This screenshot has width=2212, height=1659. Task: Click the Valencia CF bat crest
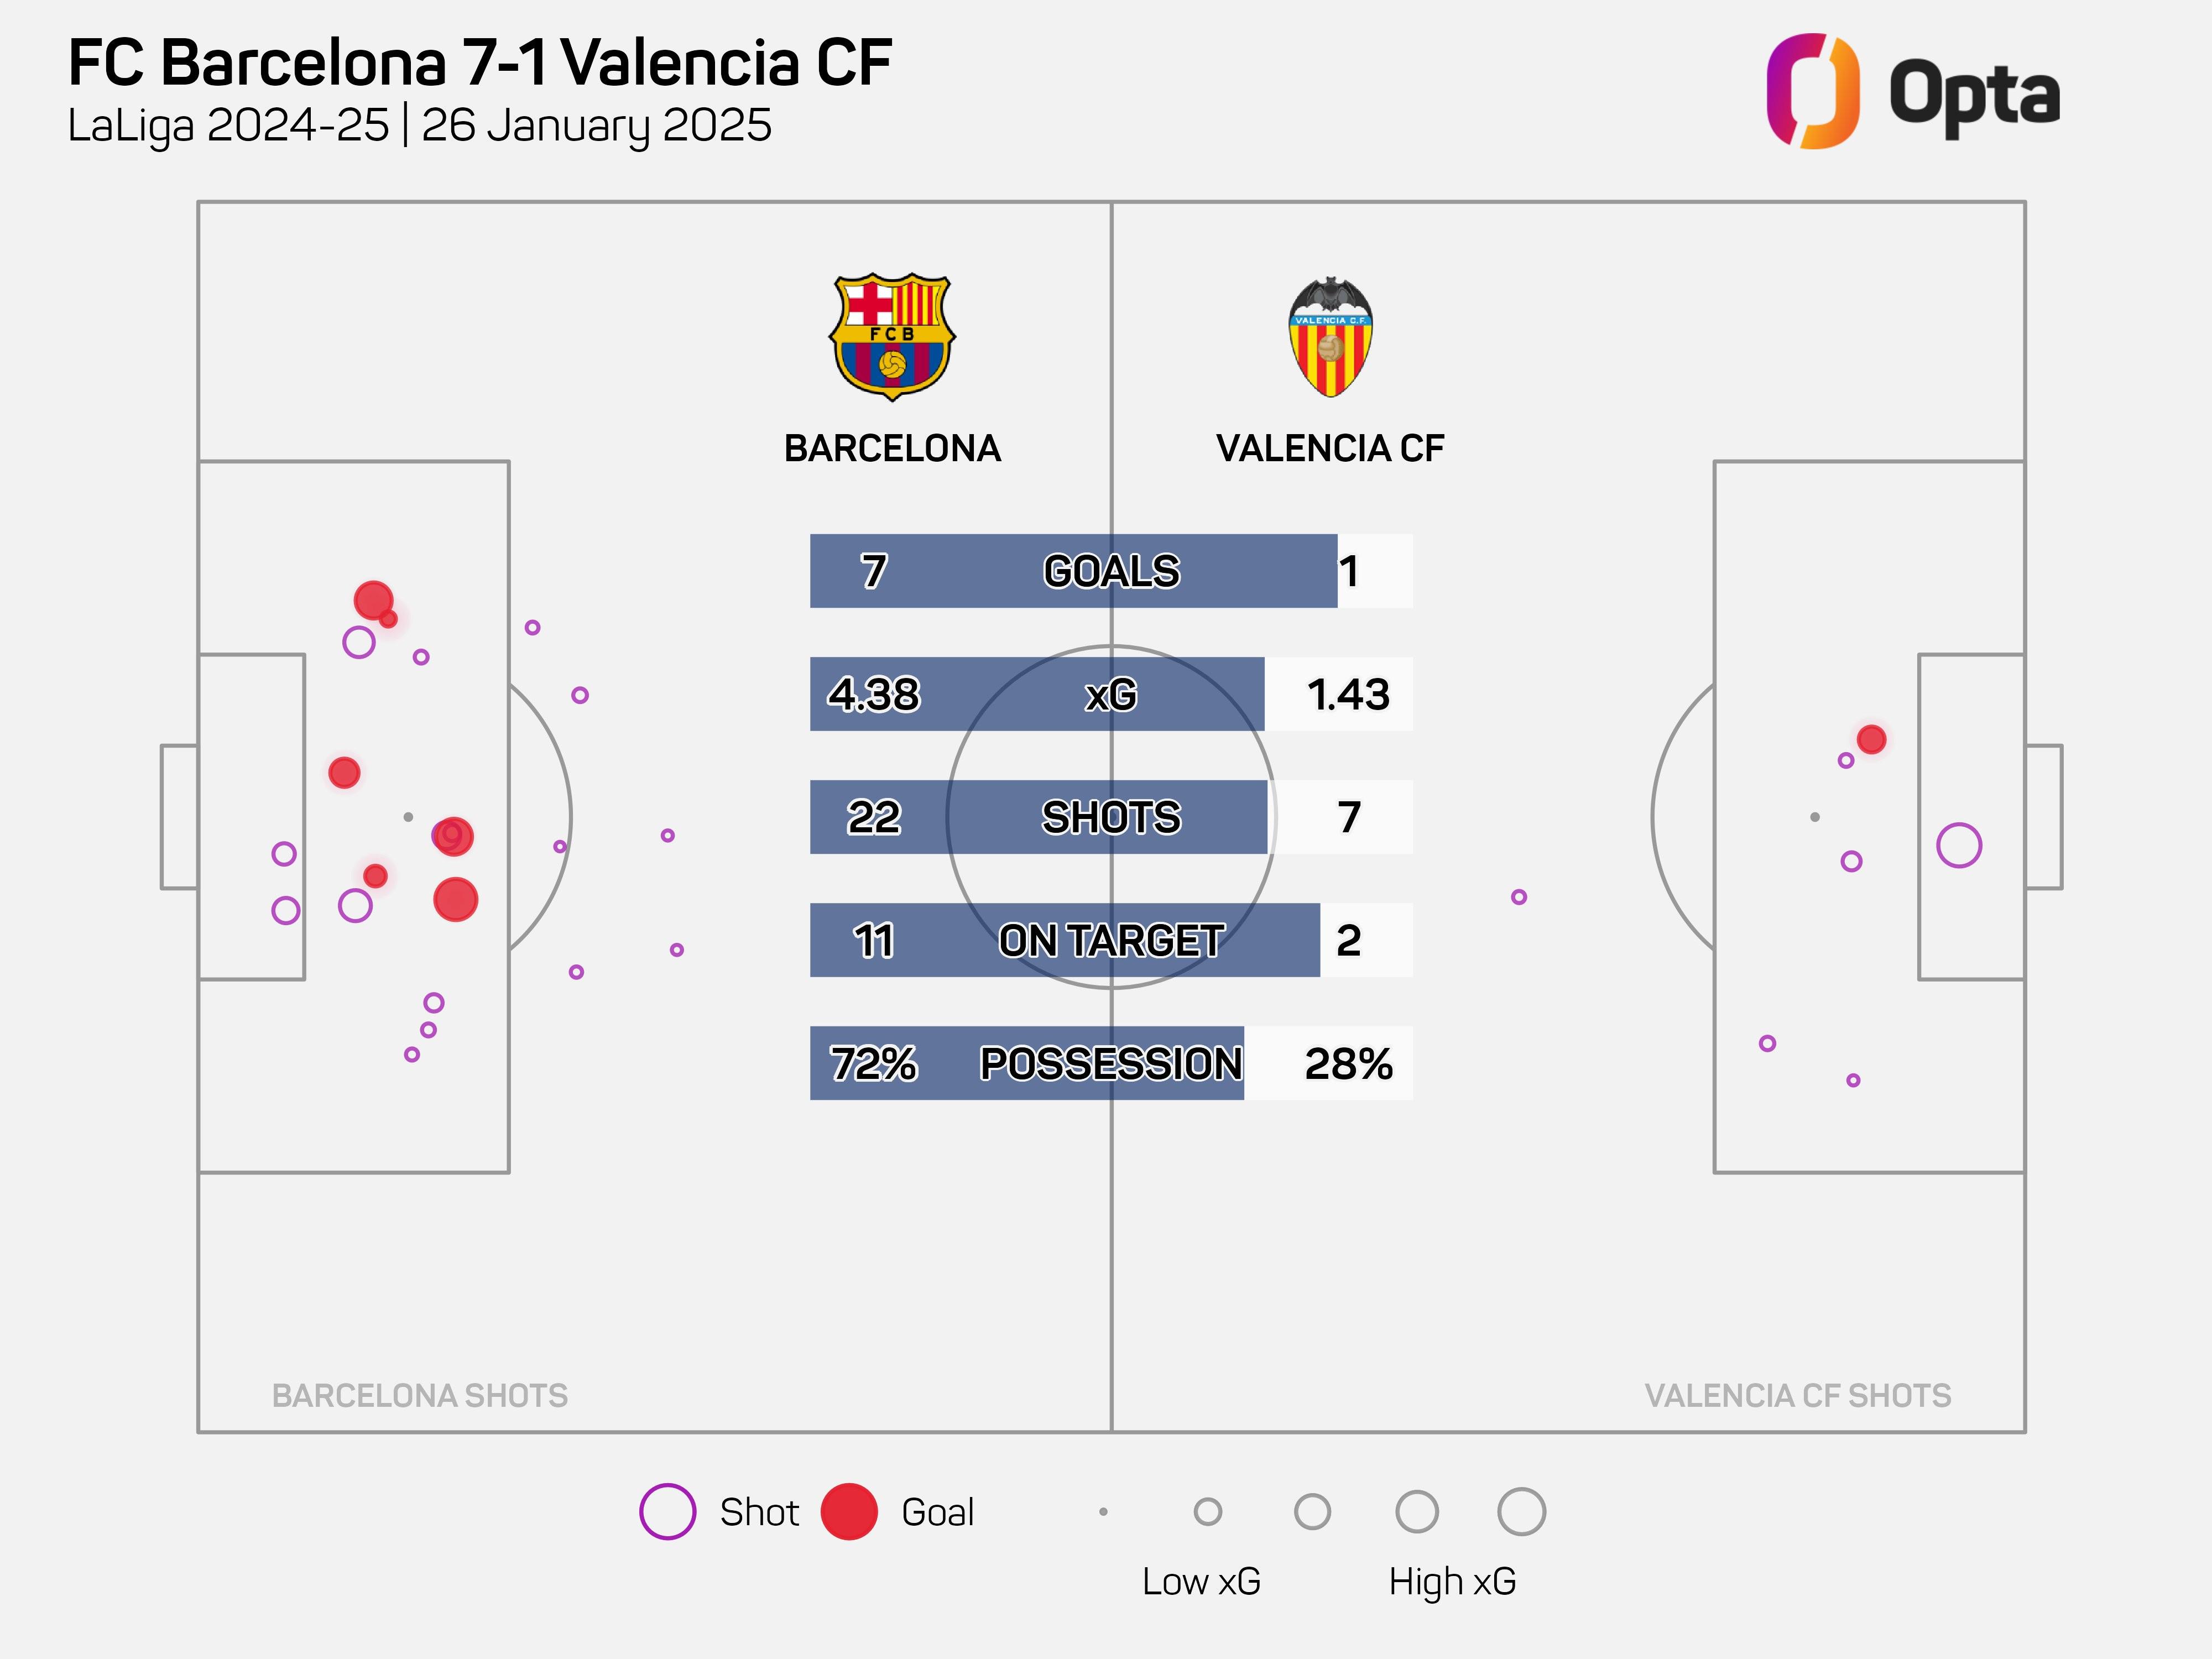pos(1330,338)
